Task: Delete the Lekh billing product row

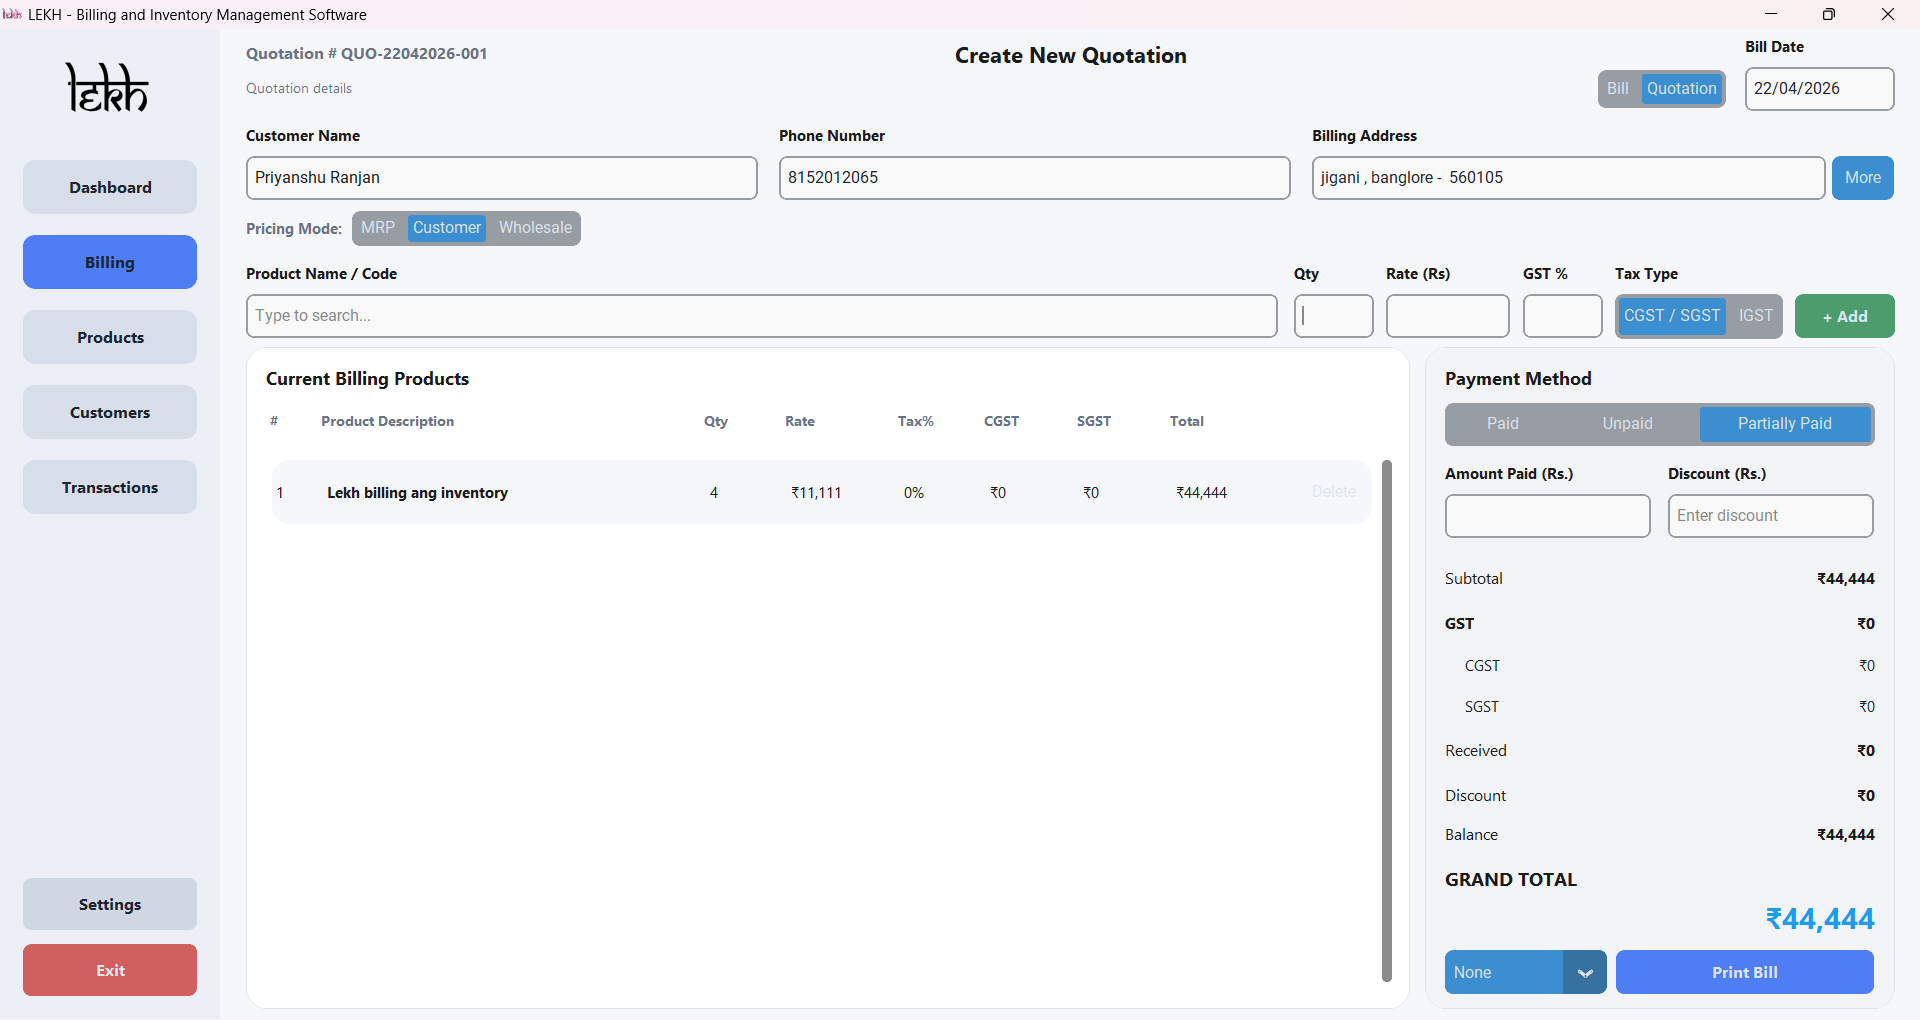Action: coord(1333,492)
